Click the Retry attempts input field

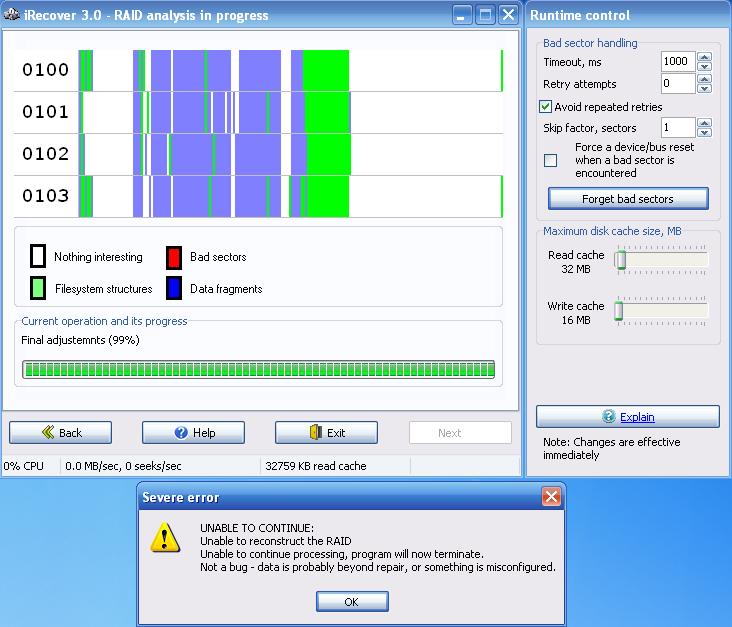pos(678,84)
